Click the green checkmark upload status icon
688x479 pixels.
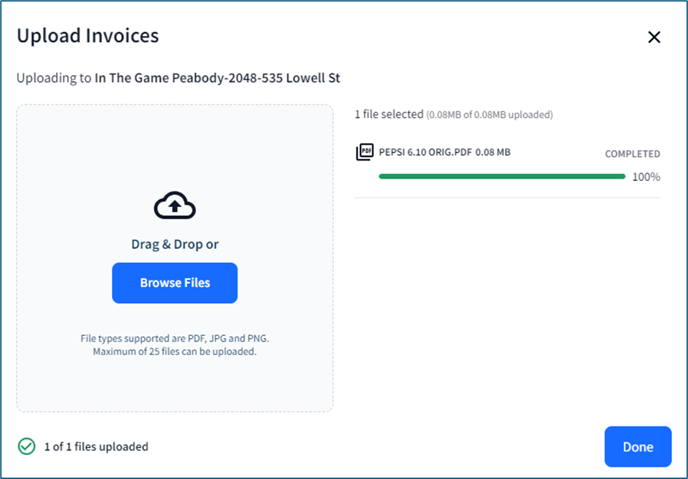pos(26,447)
